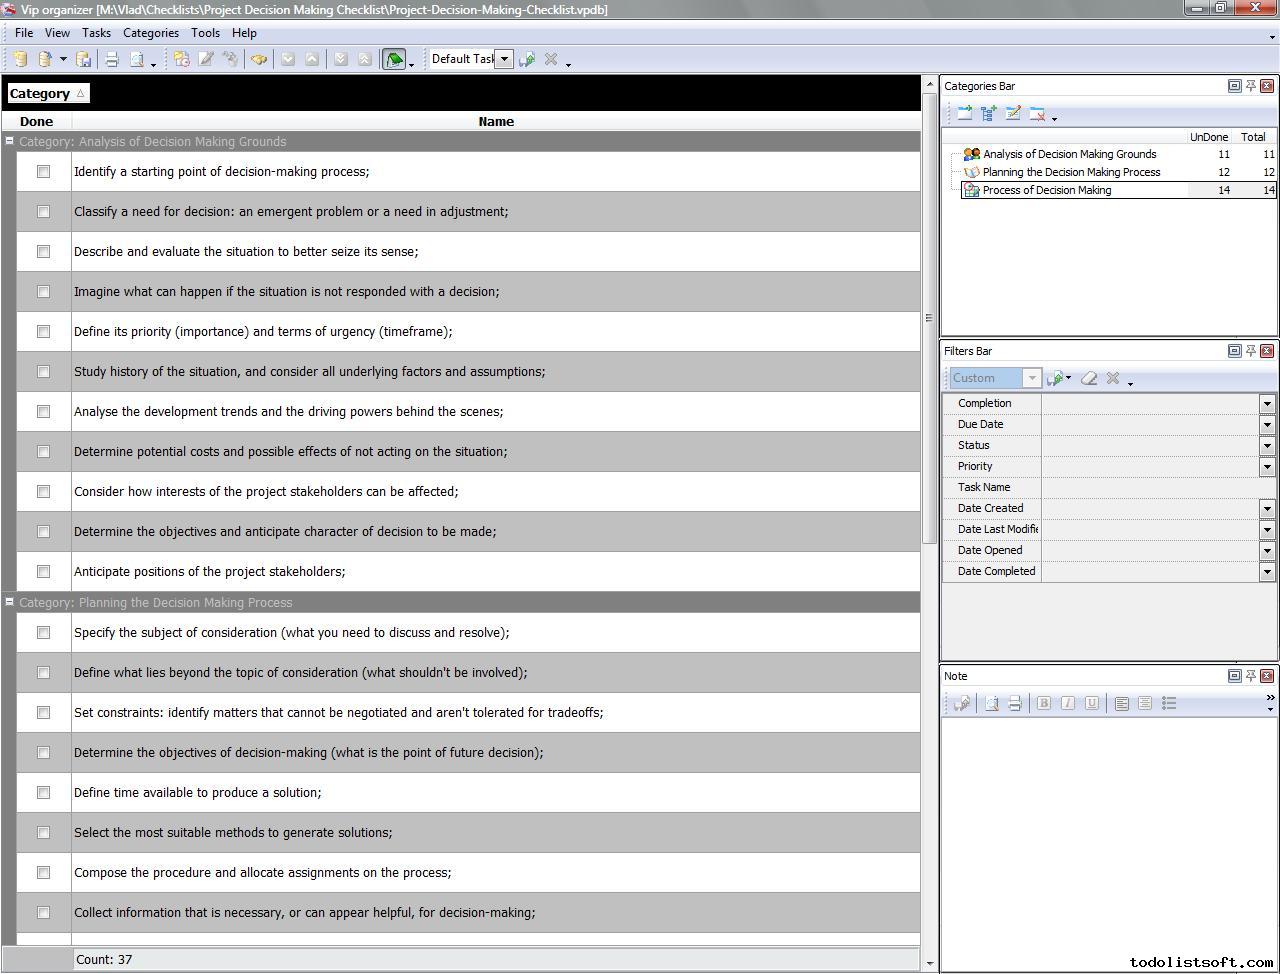Expand the Priority filter dropdown
1280x974 pixels.
[x=1267, y=467]
